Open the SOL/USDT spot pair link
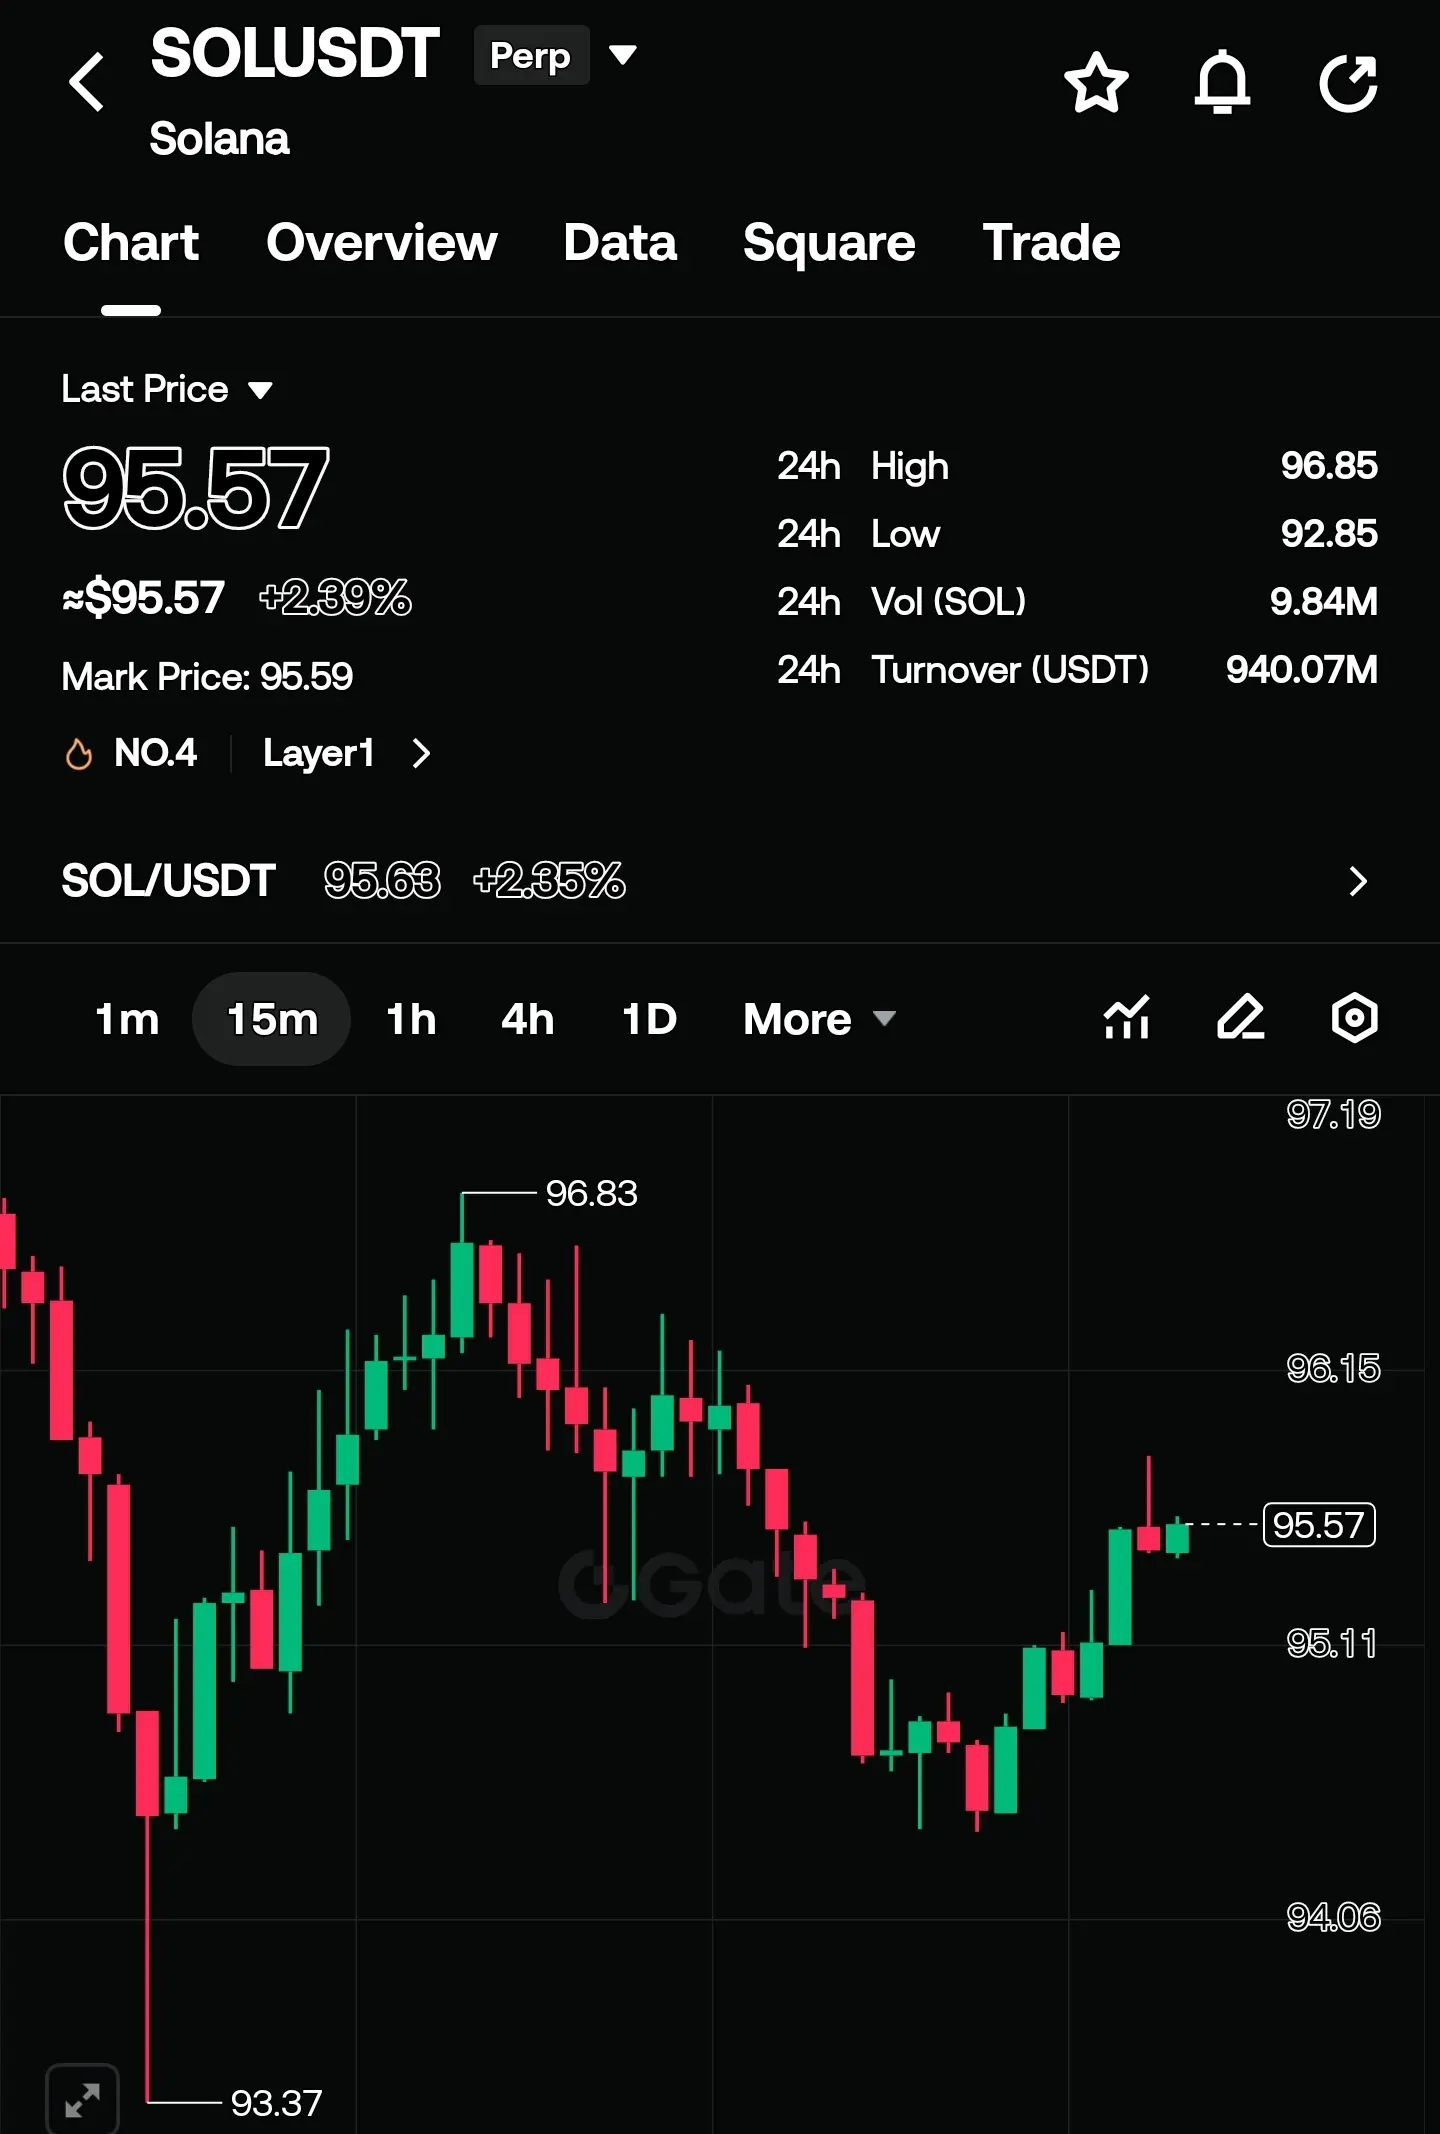The width and height of the screenshot is (1440, 2134). (168, 881)
